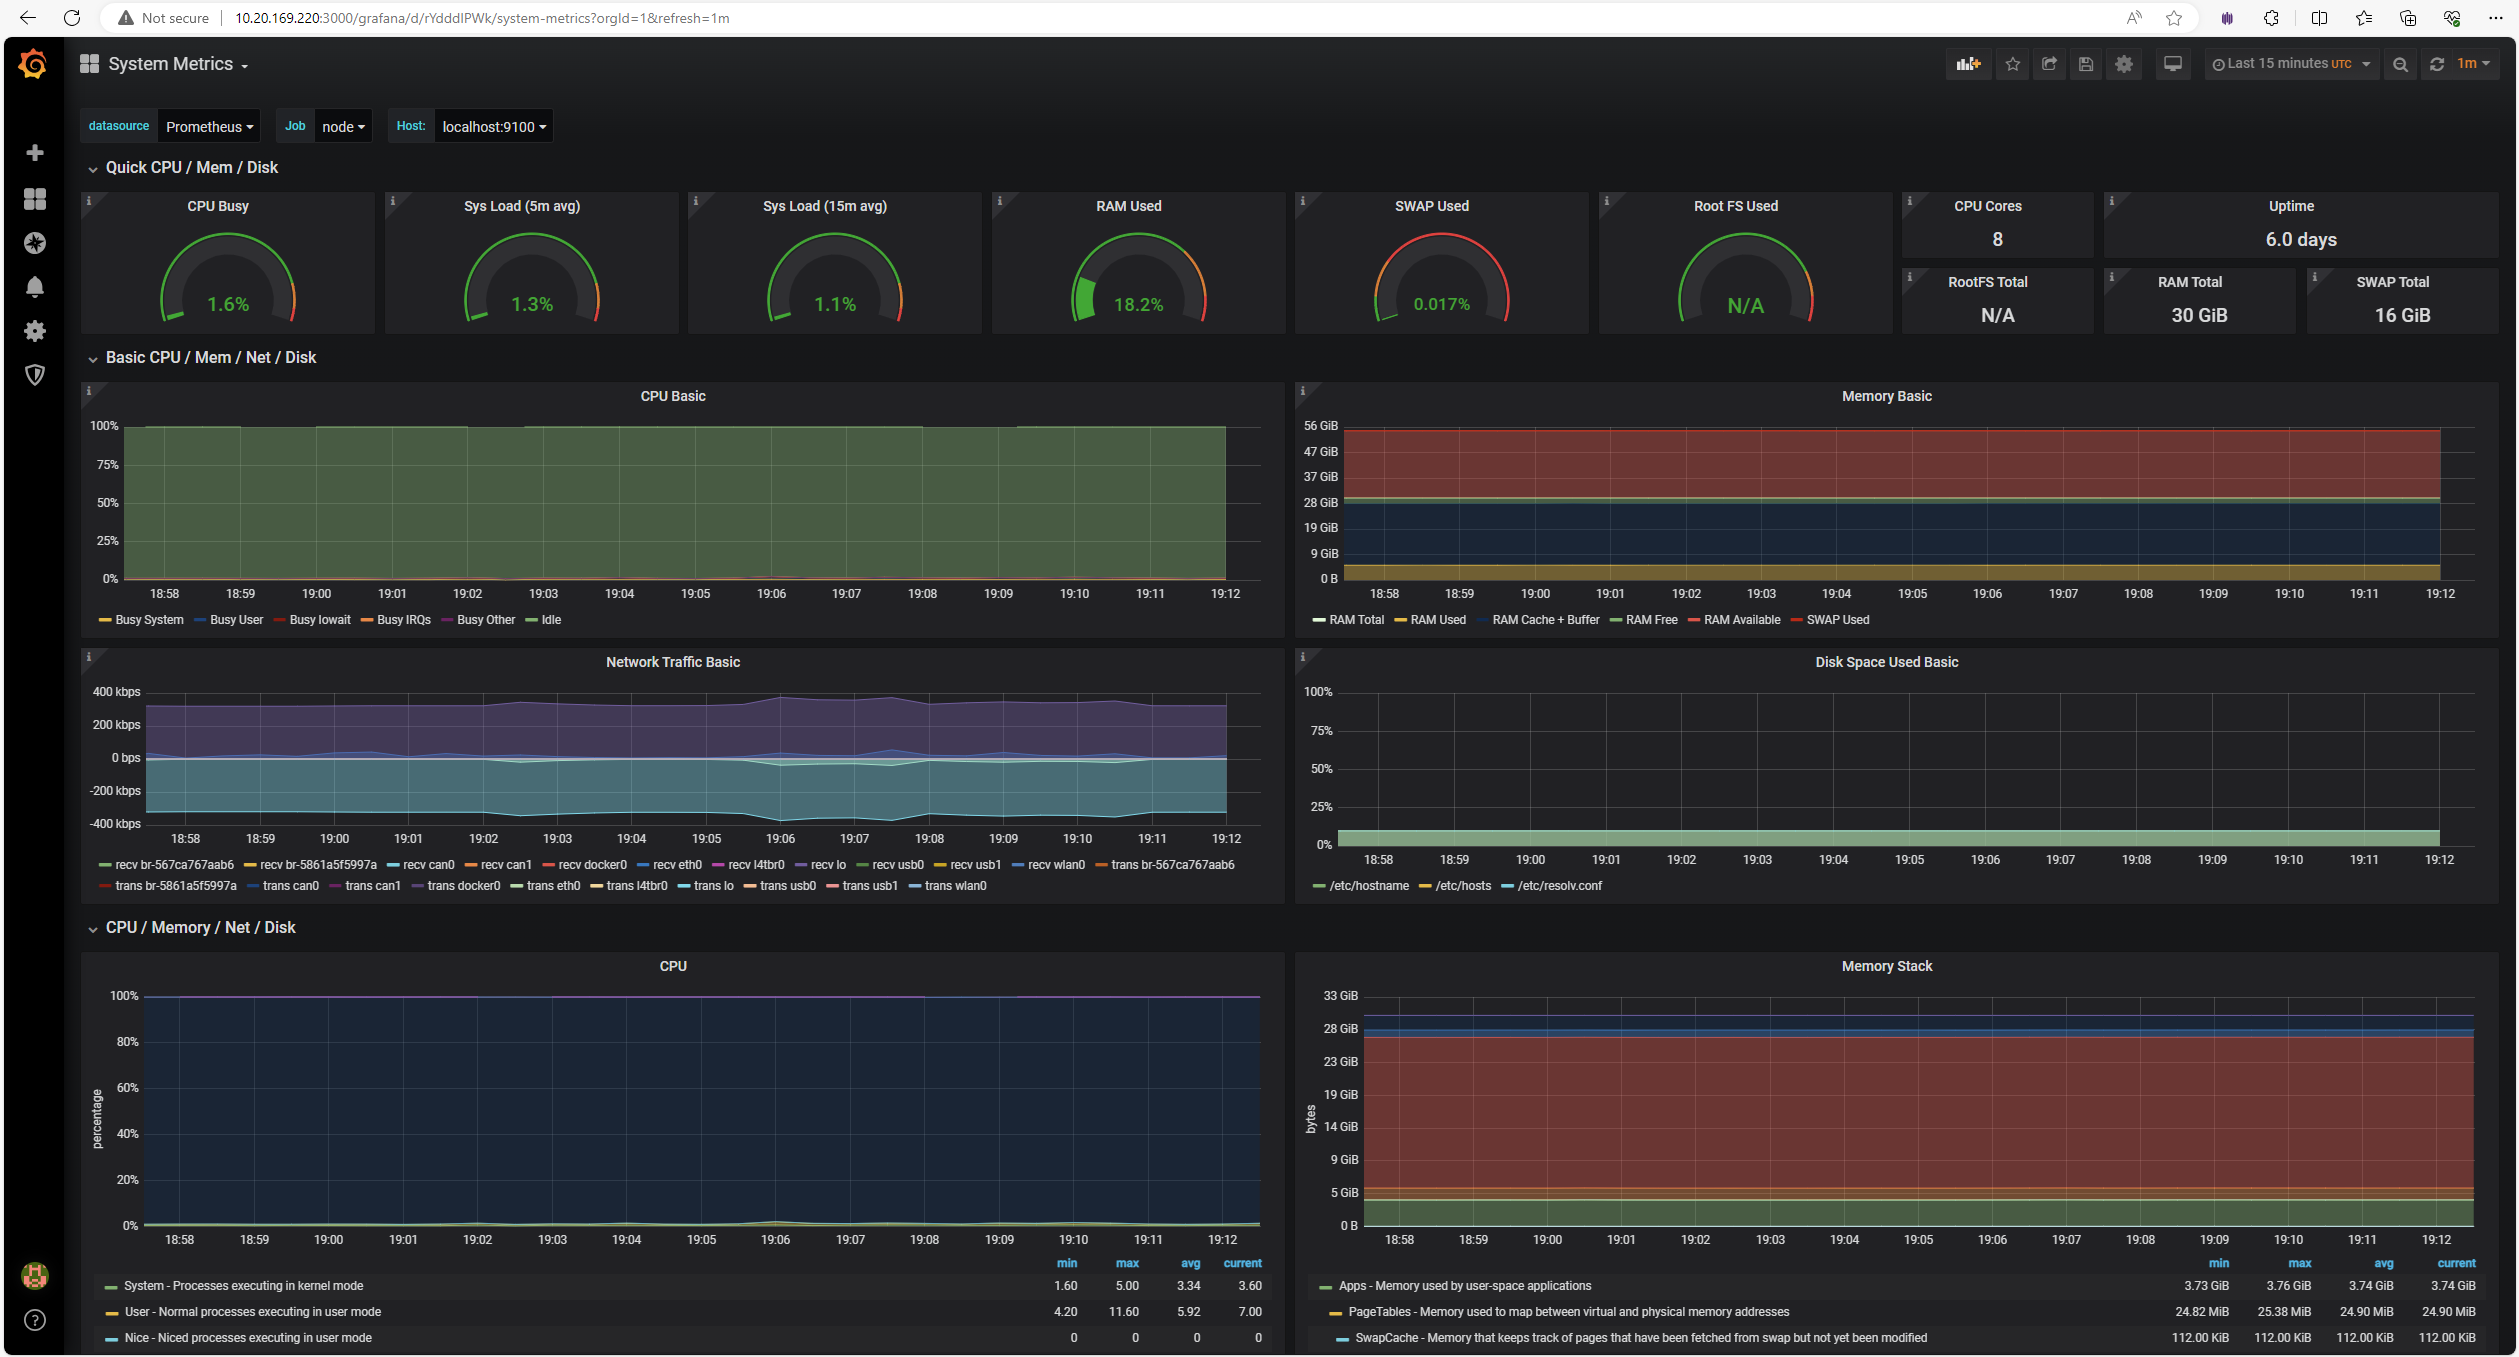Open the Create plus menu in sidebar
This screenshot has width=2519, height=1357.
coord(35,153)
